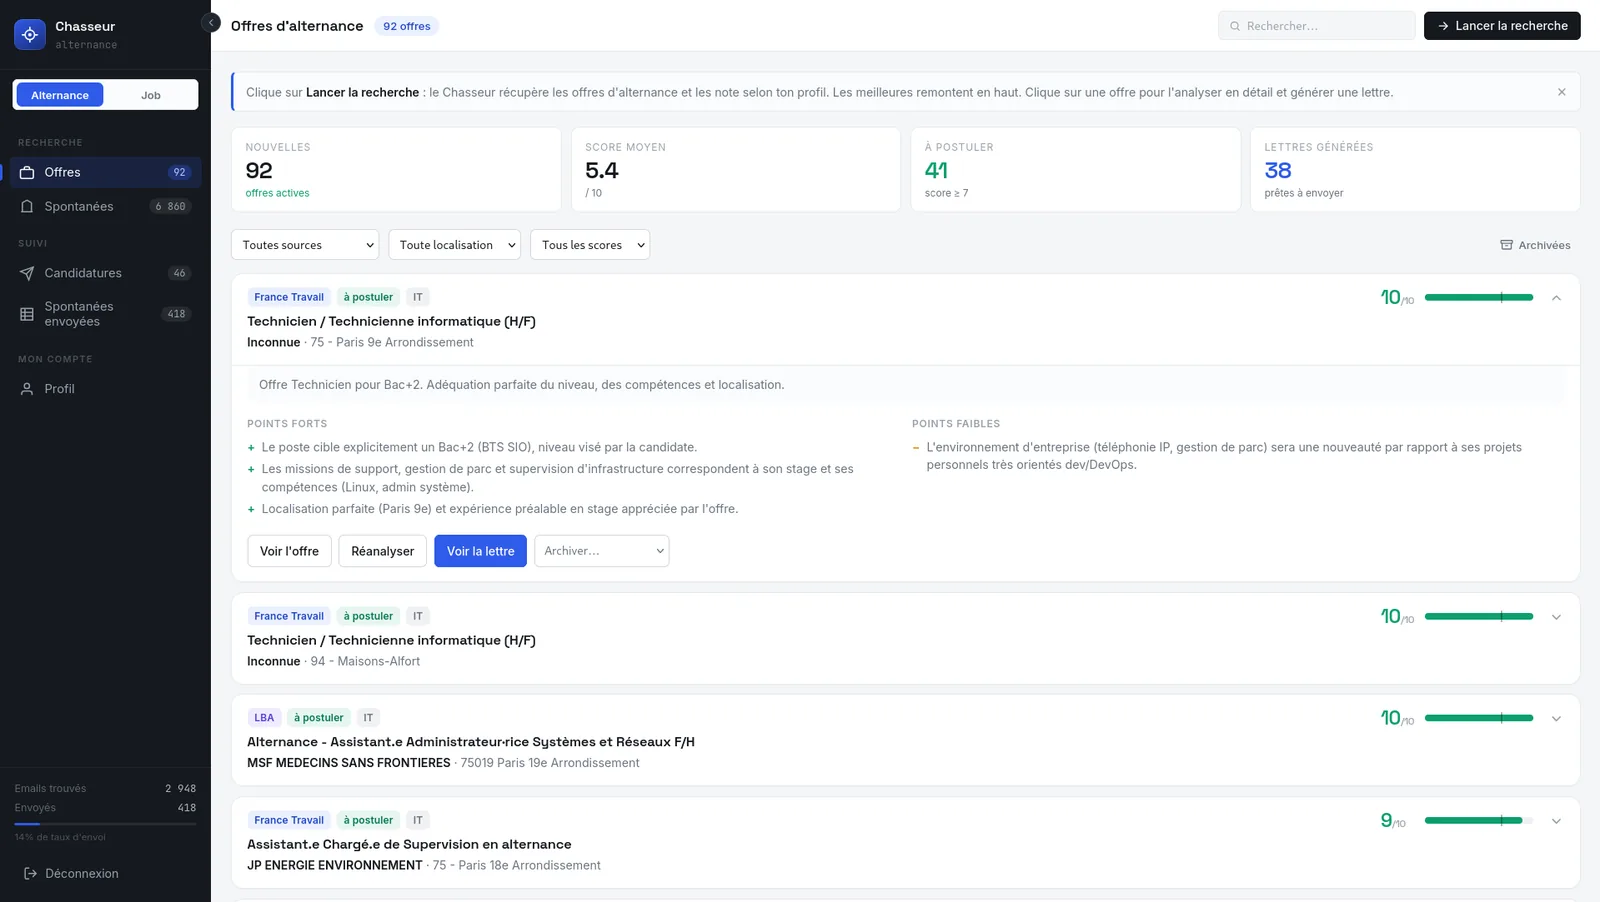This screenshot has width=1600, height=902.
Task: Click the user icon beside Profil
Action: (27, 389)
